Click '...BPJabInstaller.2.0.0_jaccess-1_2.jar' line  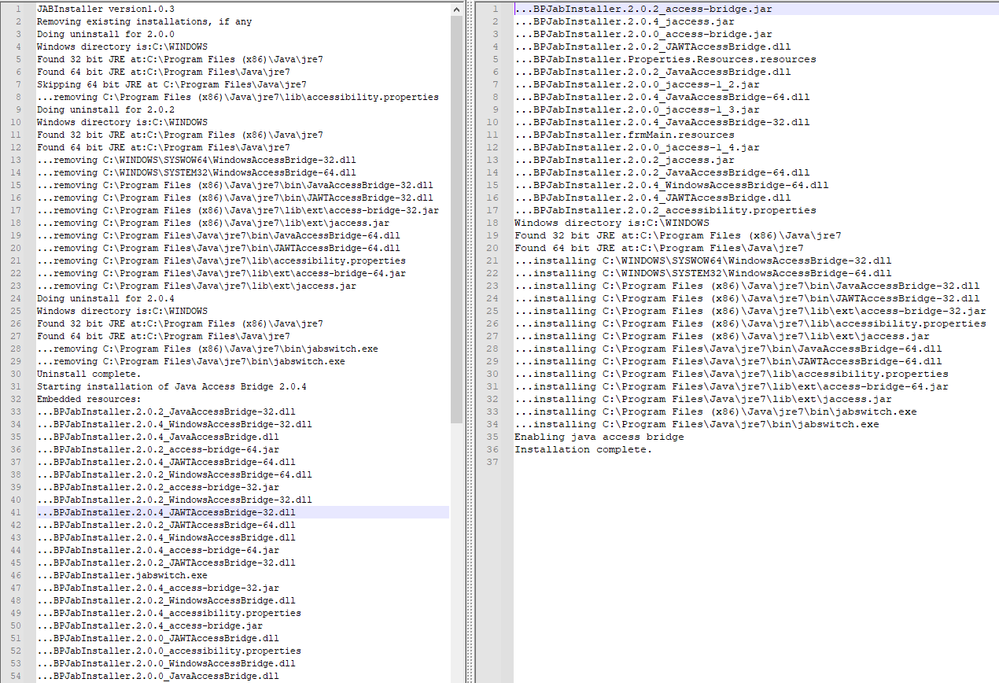637,85
